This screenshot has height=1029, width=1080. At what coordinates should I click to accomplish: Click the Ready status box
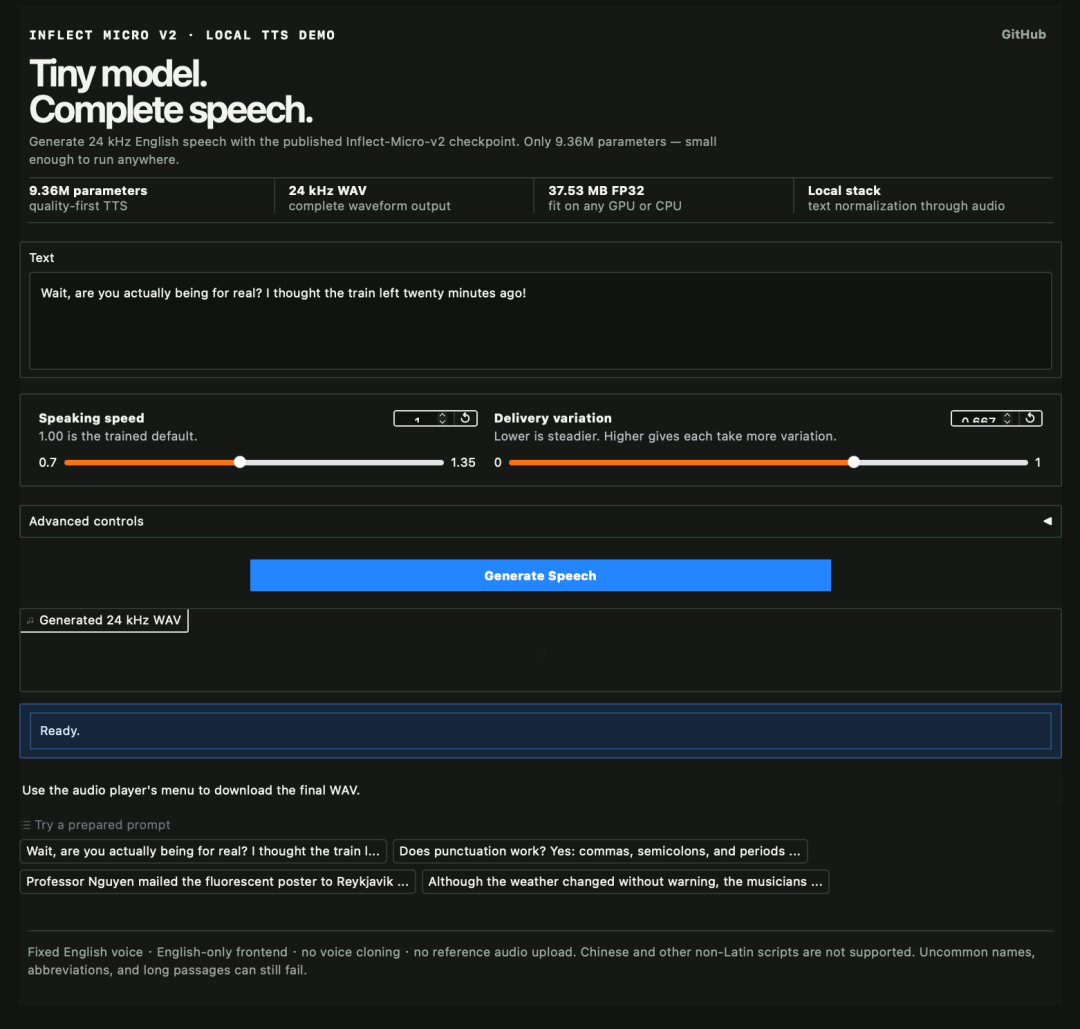coord(540,731)
